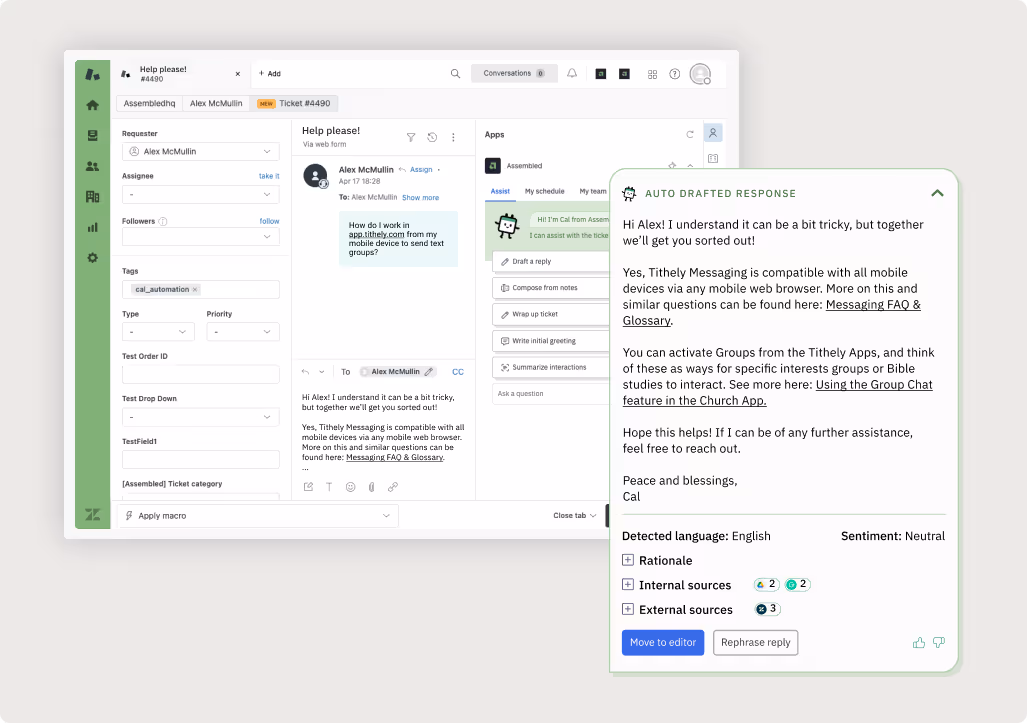Open the Views icon in the sidebar
The image size is (1027, 723).
pyautogui.click(x=92, y=136)
